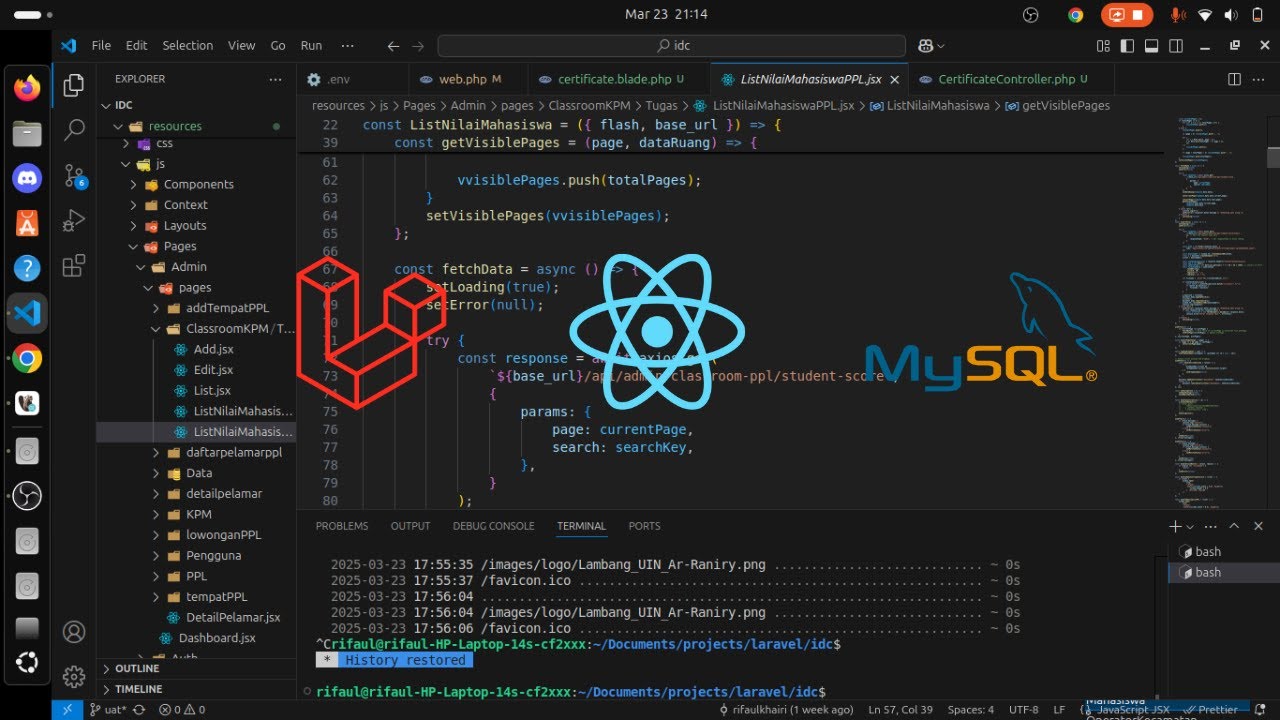The height and width of the screenshot is (720, 1280).
Task: Open the new terminal launch profile dropdown
Action: click(x=1190, y=526)
